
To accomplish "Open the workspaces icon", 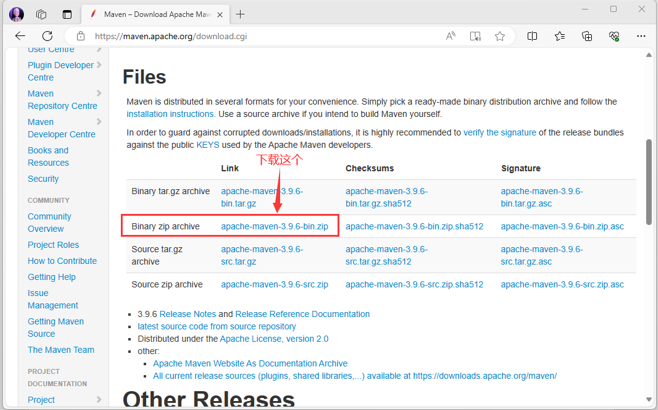I will (x=41, y=14).
